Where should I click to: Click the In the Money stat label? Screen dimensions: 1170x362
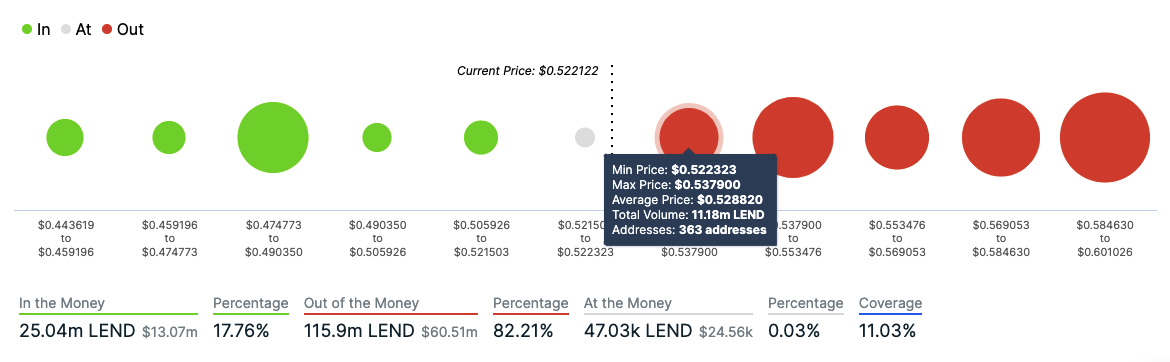click(62, 304)
